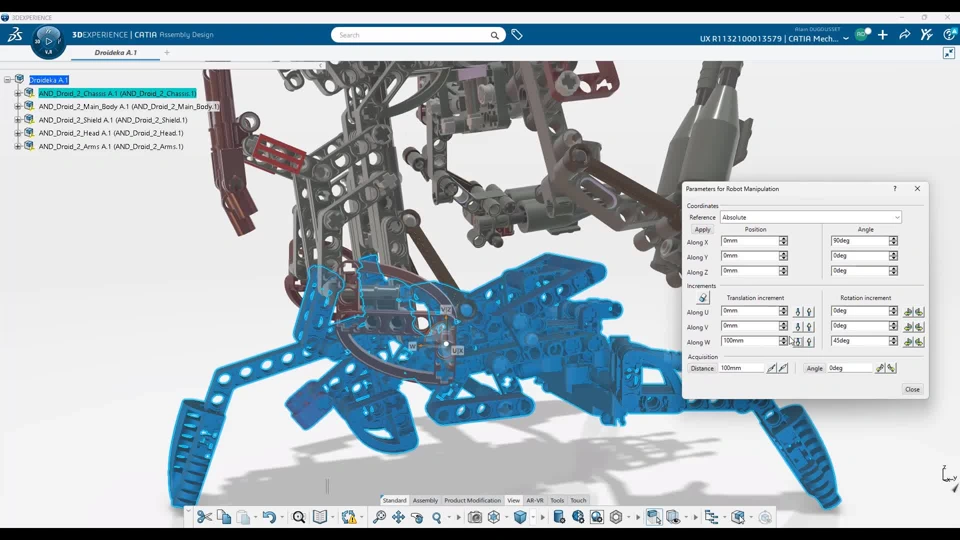Click the Share arrow icon in top bar

[x=904, y=35]
